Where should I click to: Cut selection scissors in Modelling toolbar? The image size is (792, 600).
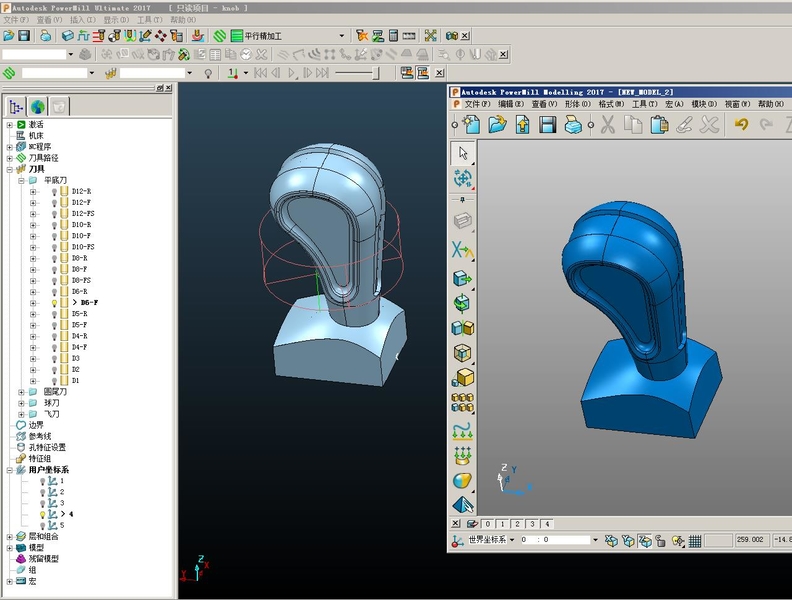click(x=608, y=124)
